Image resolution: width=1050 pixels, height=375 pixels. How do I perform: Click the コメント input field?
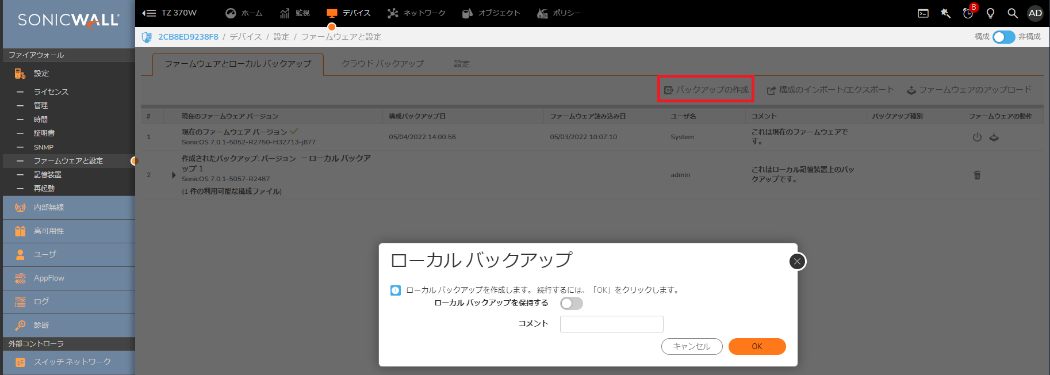(611, 324)
